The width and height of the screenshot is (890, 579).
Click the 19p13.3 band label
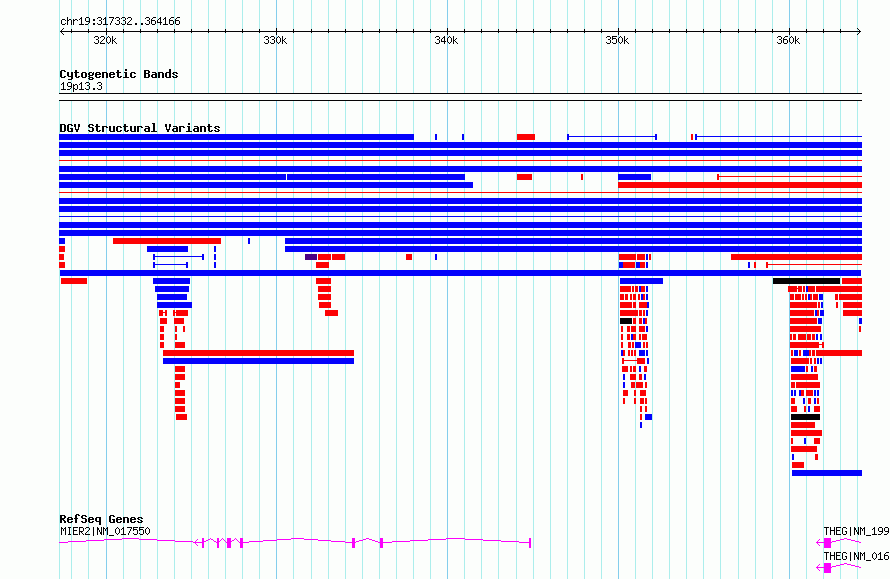pos(81,86)
